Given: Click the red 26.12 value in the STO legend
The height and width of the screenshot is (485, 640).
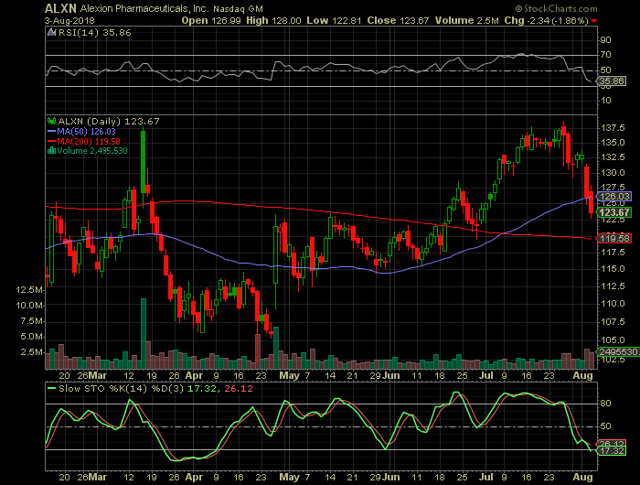Looking at the screenshot, I should pos(238,389).
